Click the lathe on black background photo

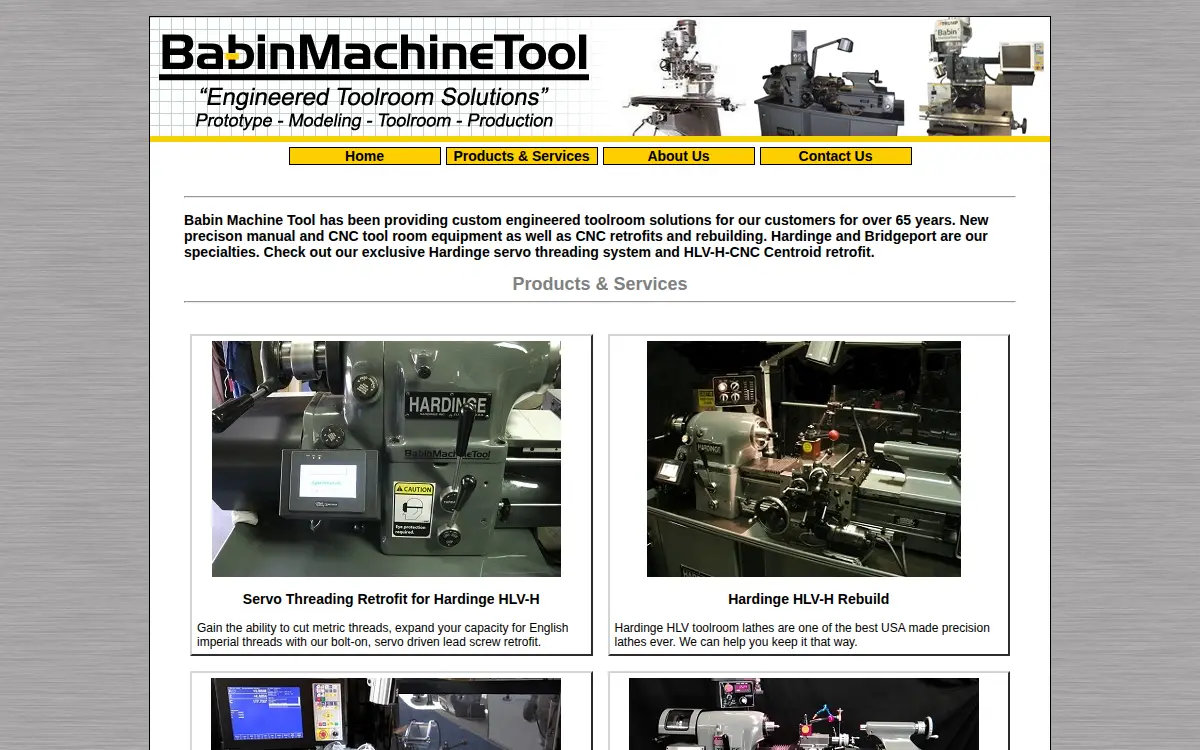(804, 714)
